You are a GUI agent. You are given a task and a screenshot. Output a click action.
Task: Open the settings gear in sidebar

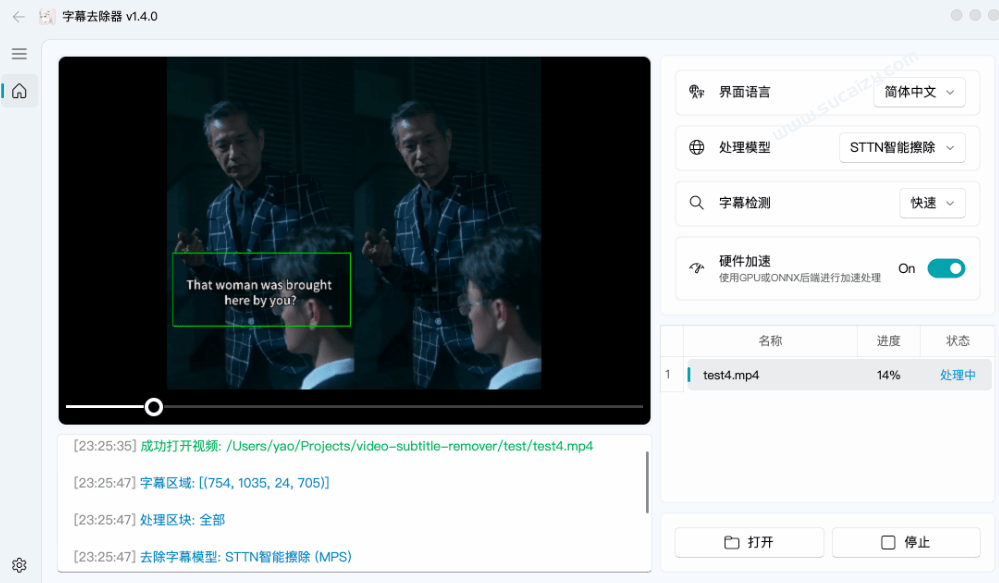tap(19, 565)
